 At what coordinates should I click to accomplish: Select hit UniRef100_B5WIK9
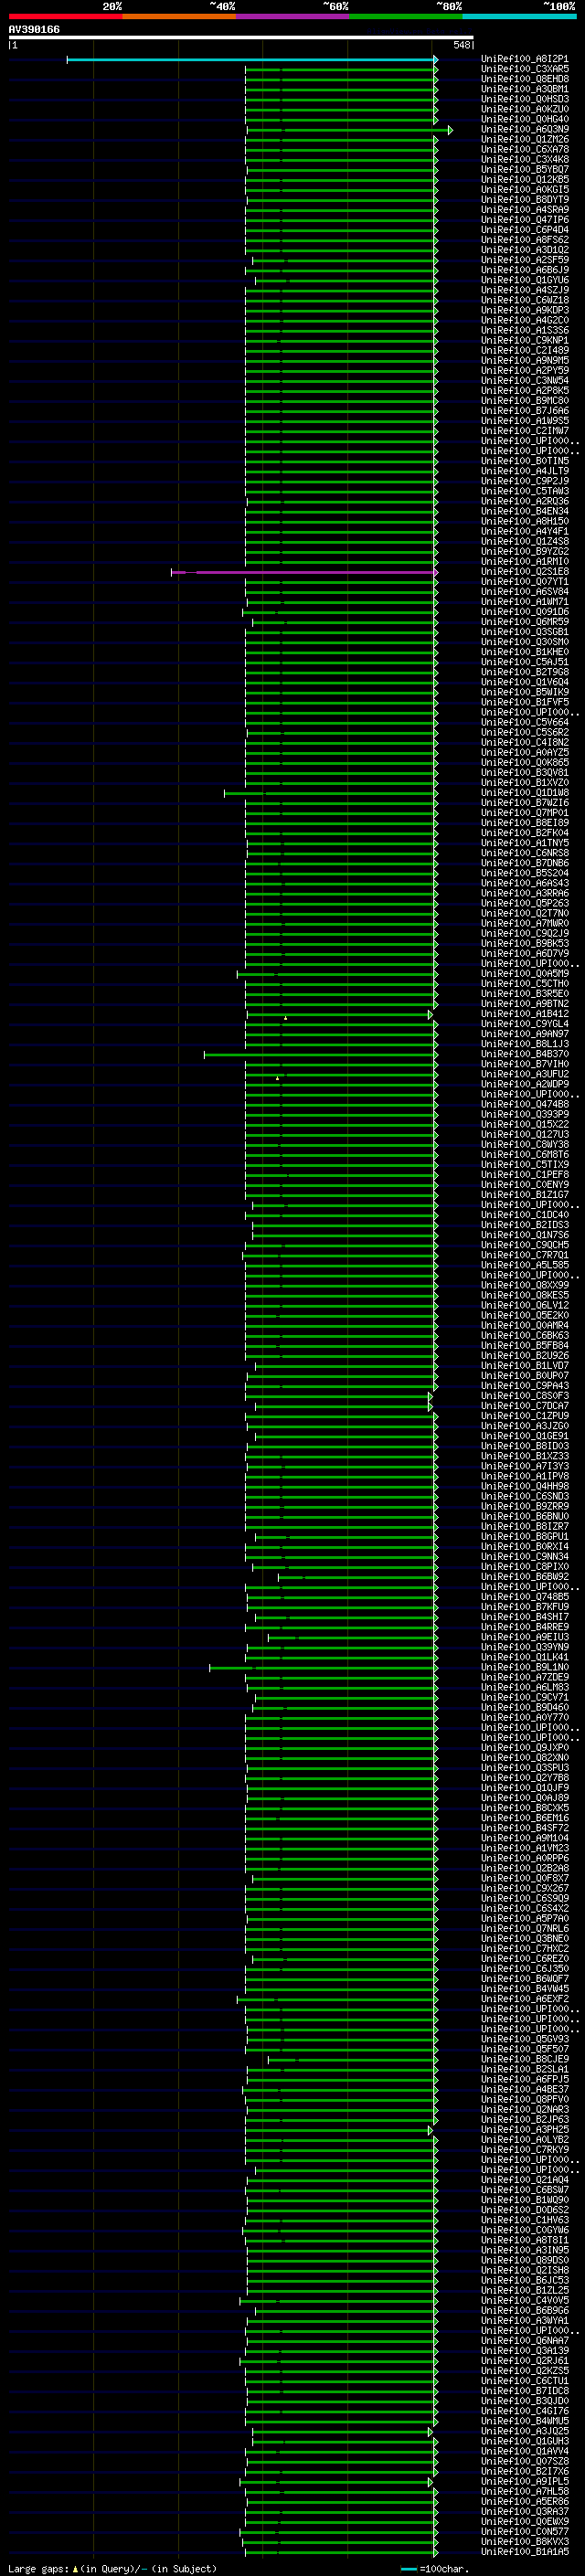coord(524,692)
